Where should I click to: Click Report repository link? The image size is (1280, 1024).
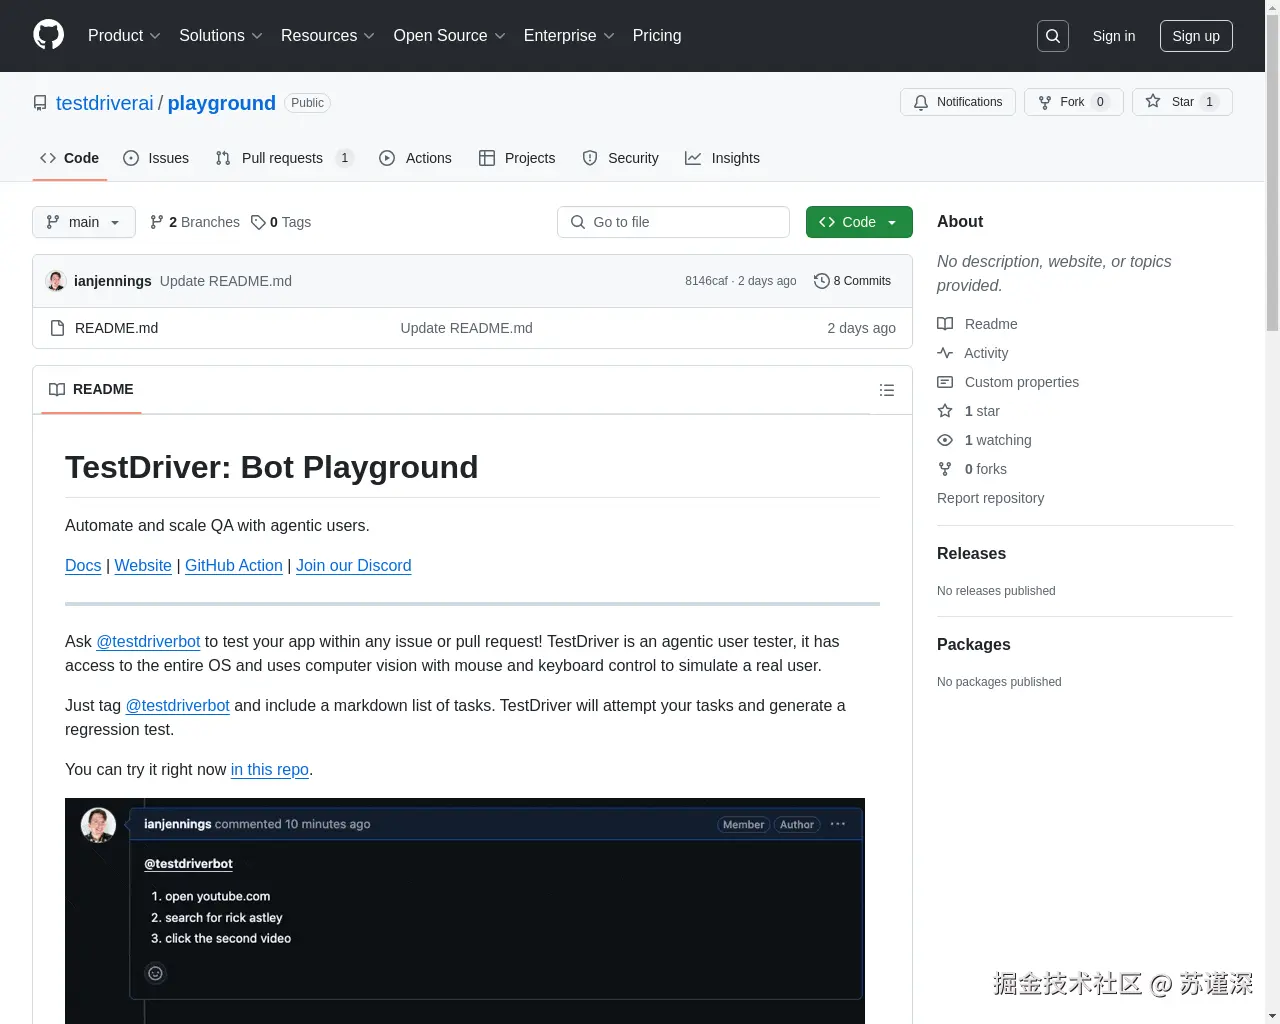[990, 498]
